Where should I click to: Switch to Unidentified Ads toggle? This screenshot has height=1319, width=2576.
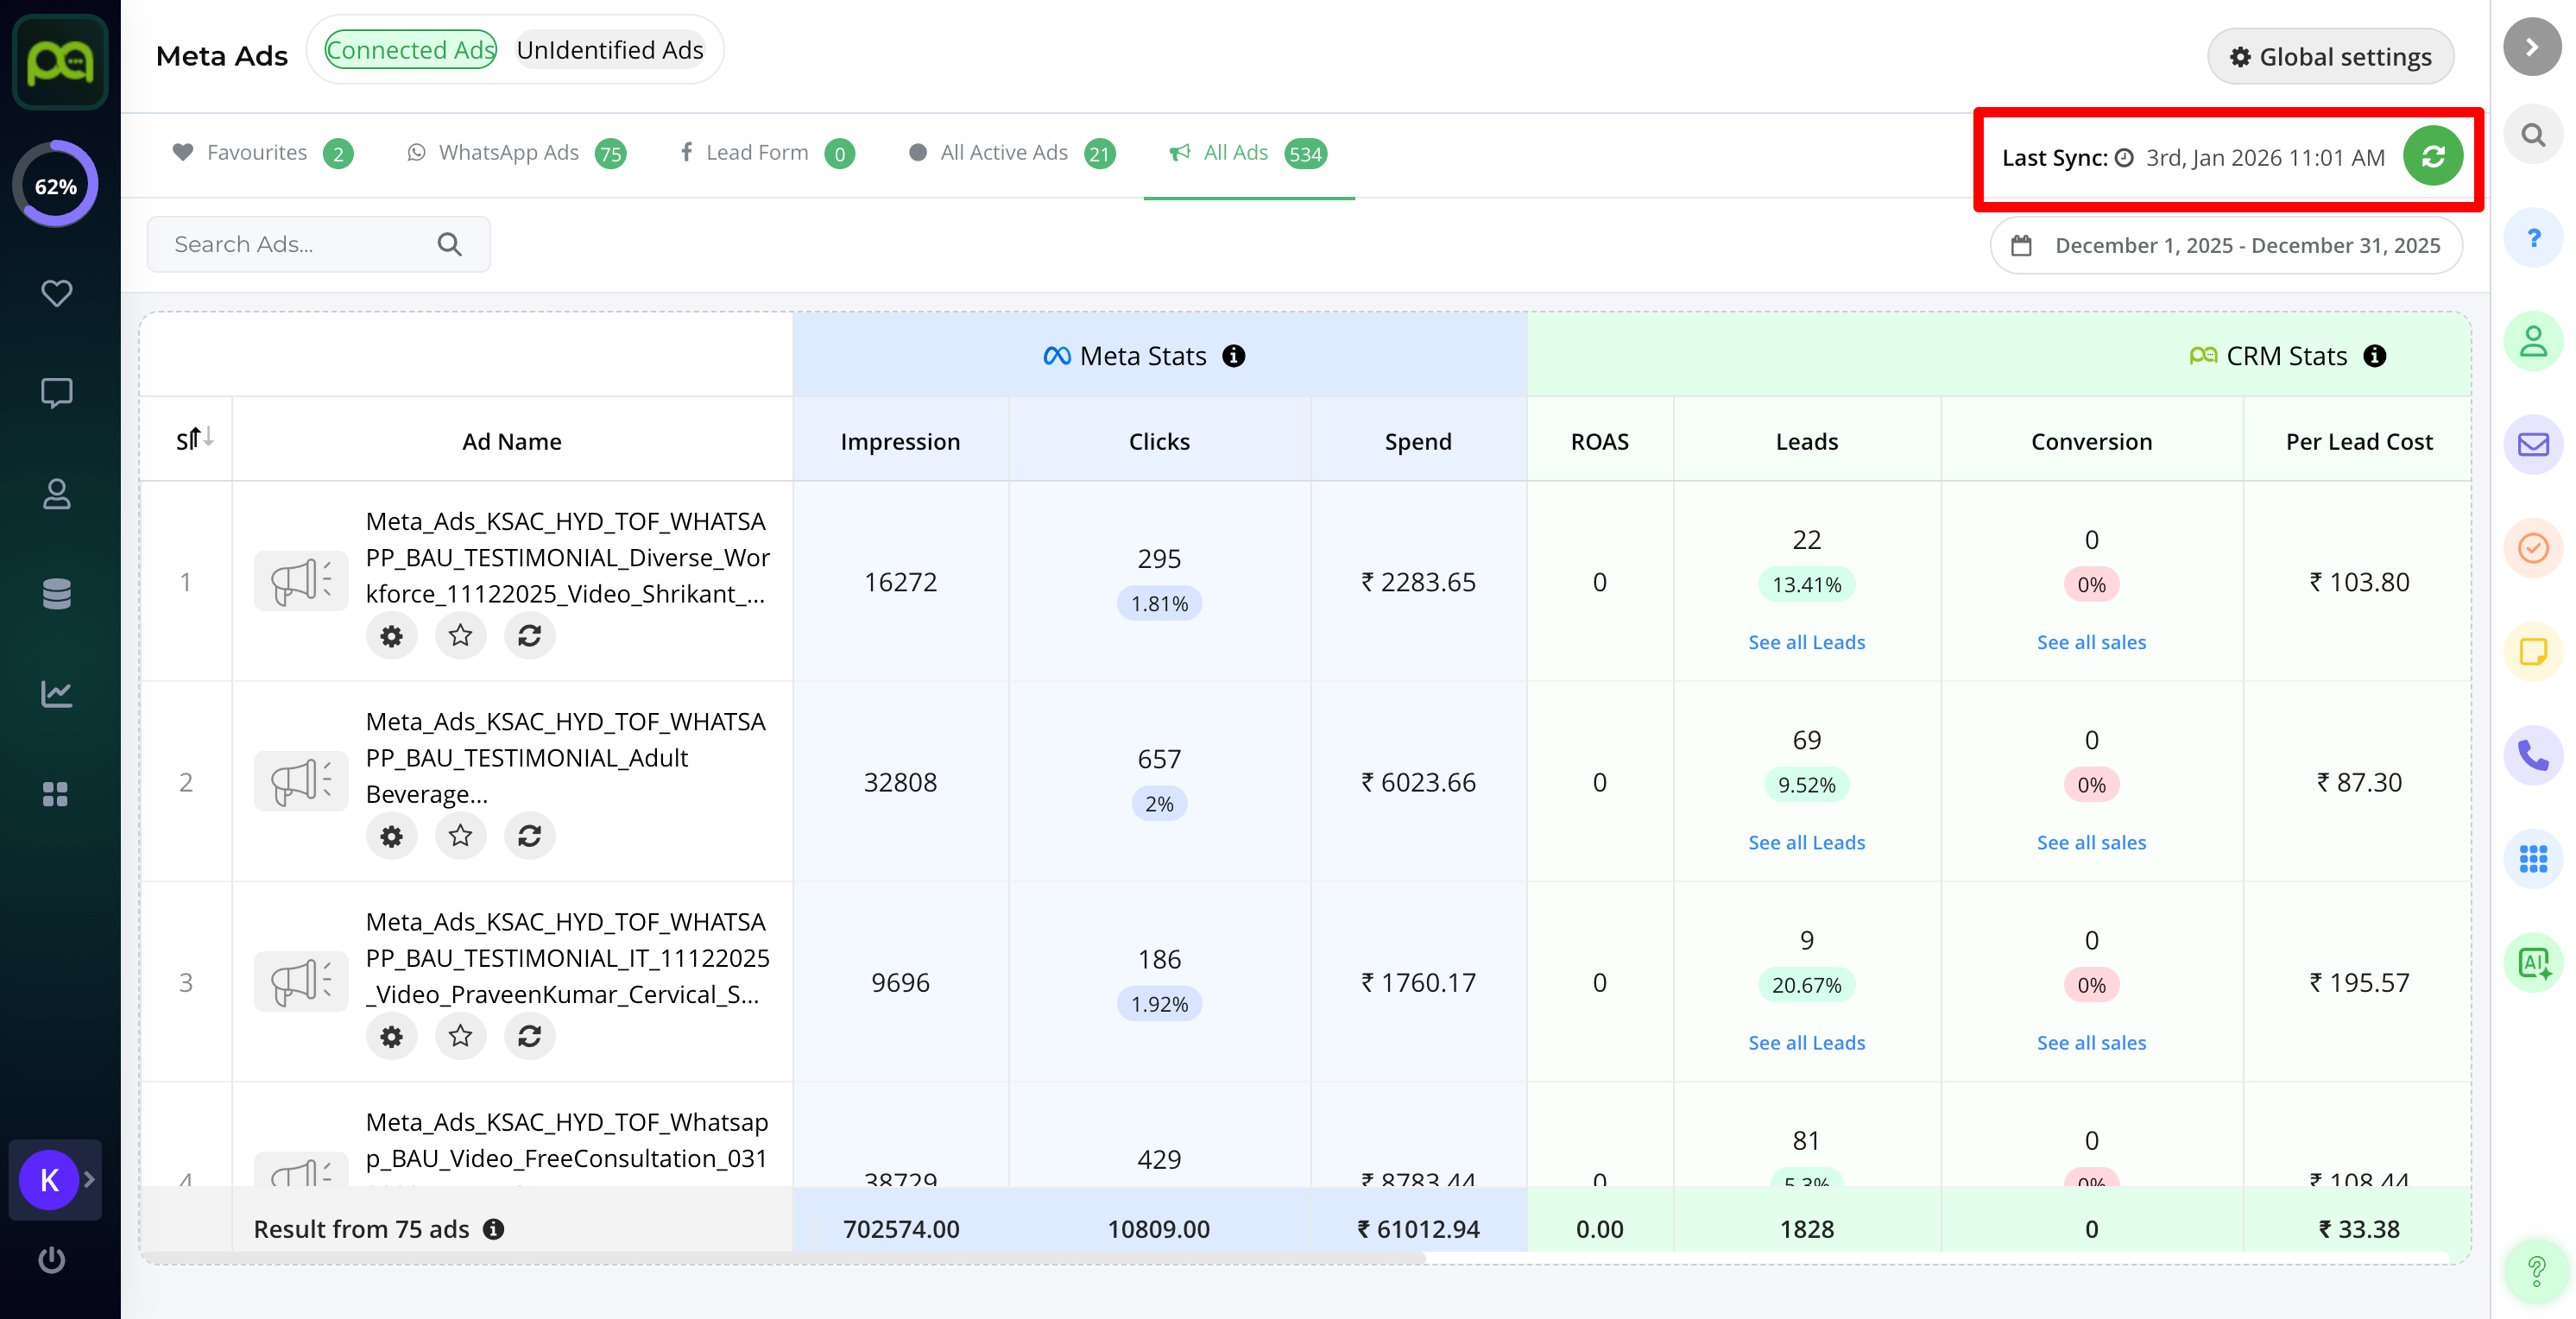610,50
